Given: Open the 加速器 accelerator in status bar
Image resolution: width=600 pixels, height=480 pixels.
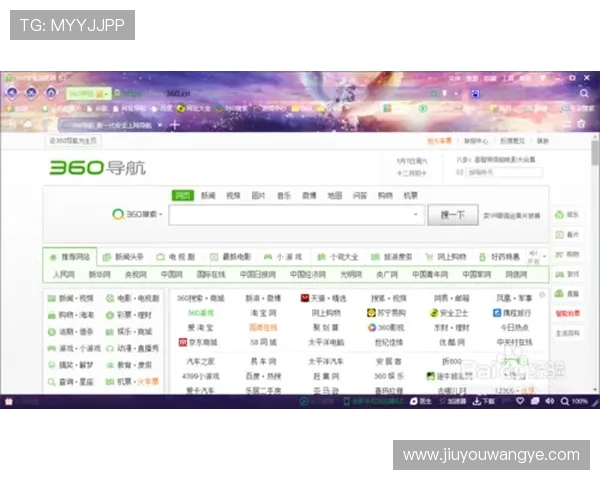Looking at the screenshot, I should click(453, 401).
